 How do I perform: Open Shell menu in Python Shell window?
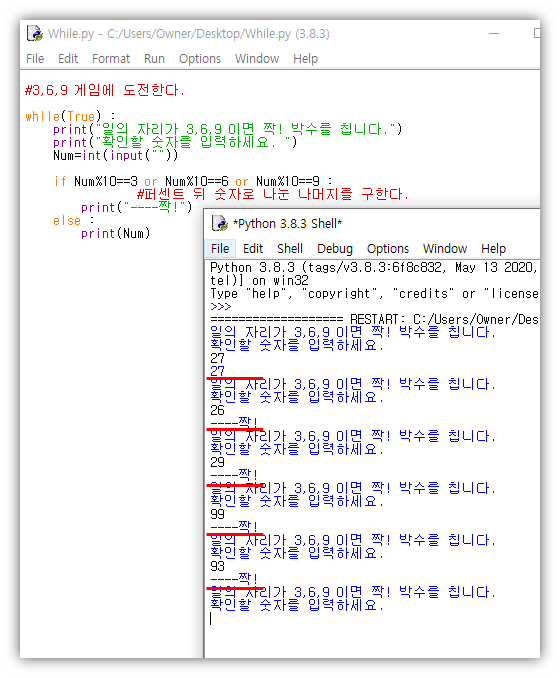click(x=290, y=249)
